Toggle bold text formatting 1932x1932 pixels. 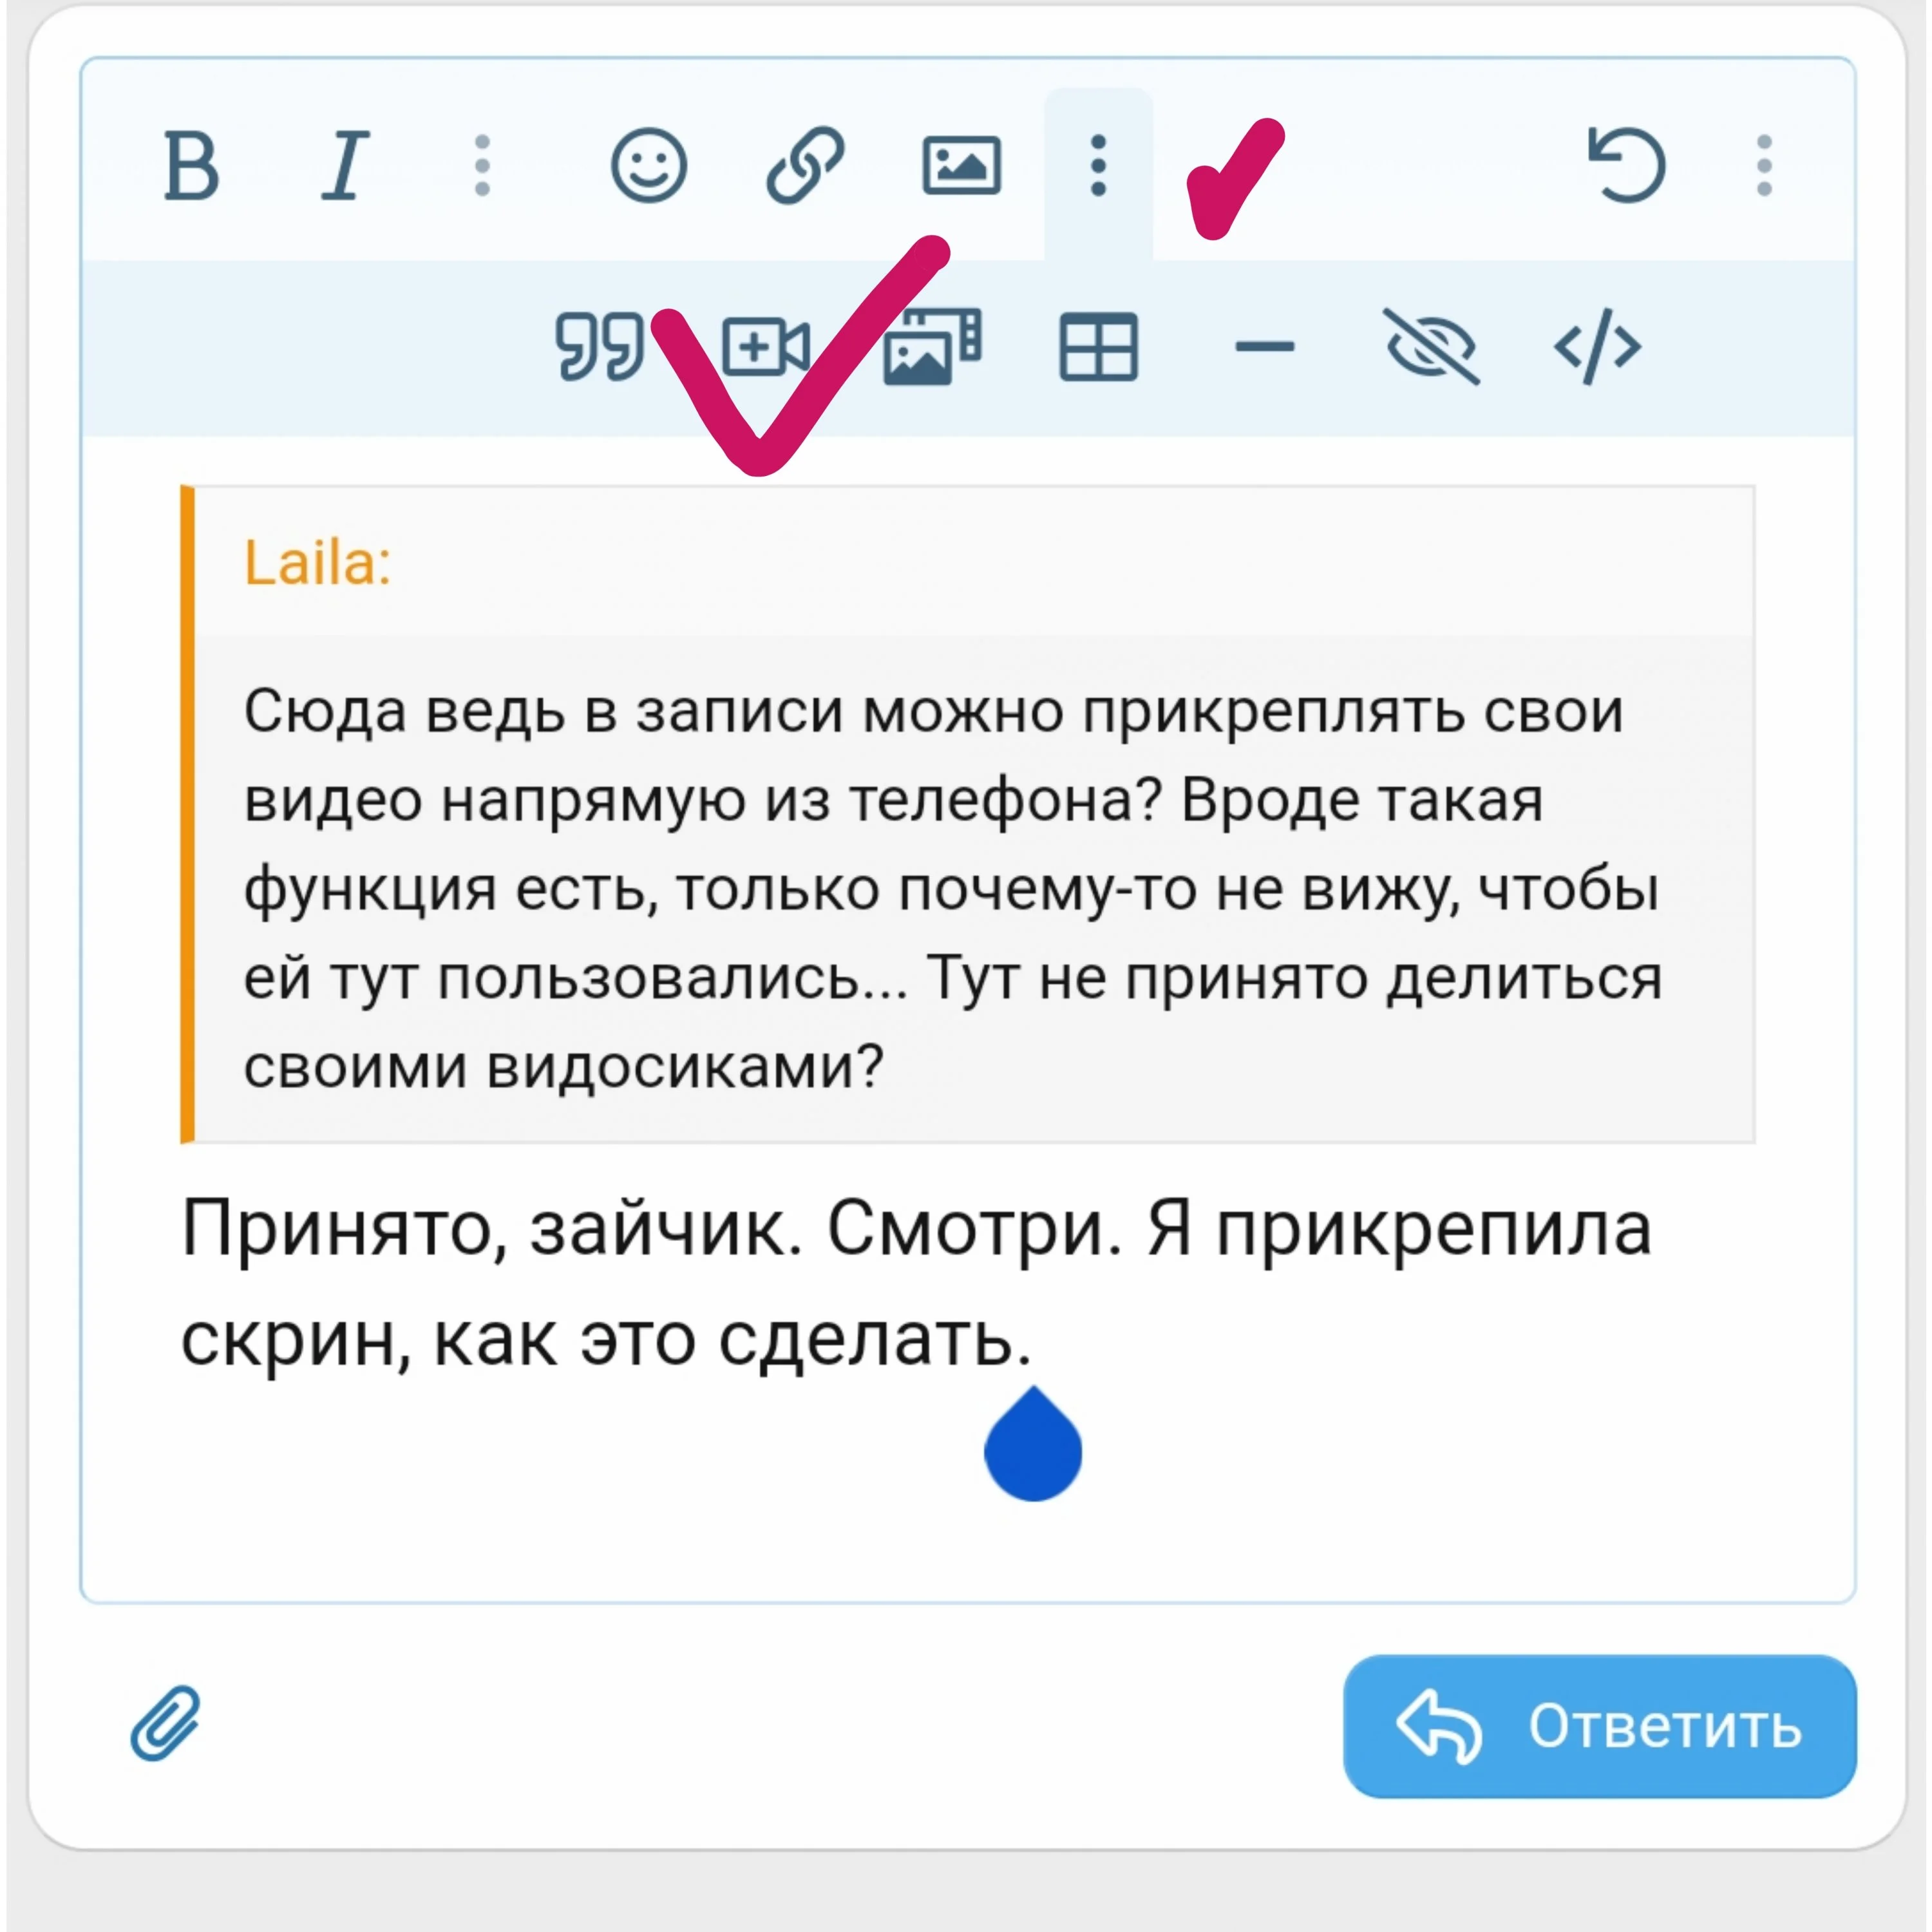pos(191,166)
